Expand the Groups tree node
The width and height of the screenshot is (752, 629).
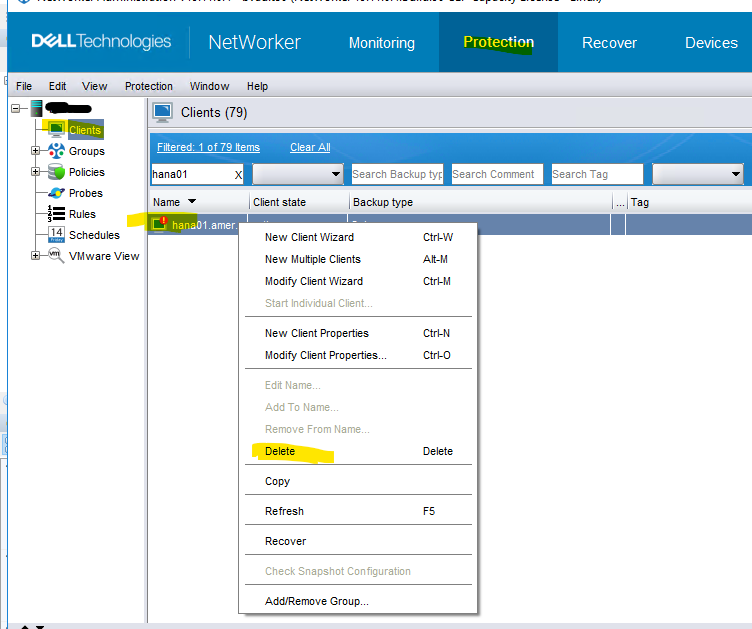click(36, 151)
